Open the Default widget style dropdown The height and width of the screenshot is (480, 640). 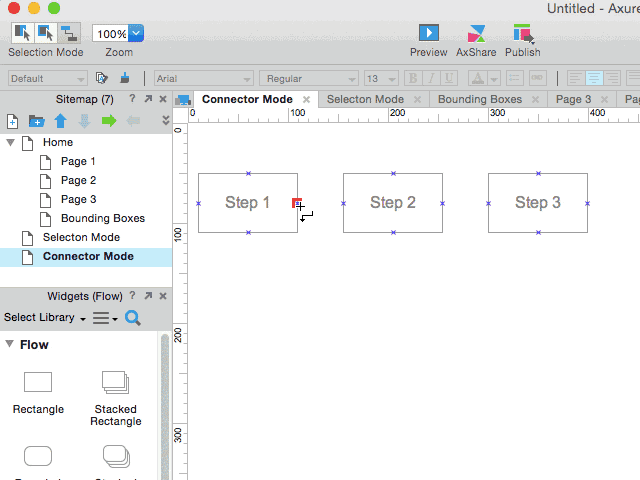pyautogui.click(x=47, y=78)
